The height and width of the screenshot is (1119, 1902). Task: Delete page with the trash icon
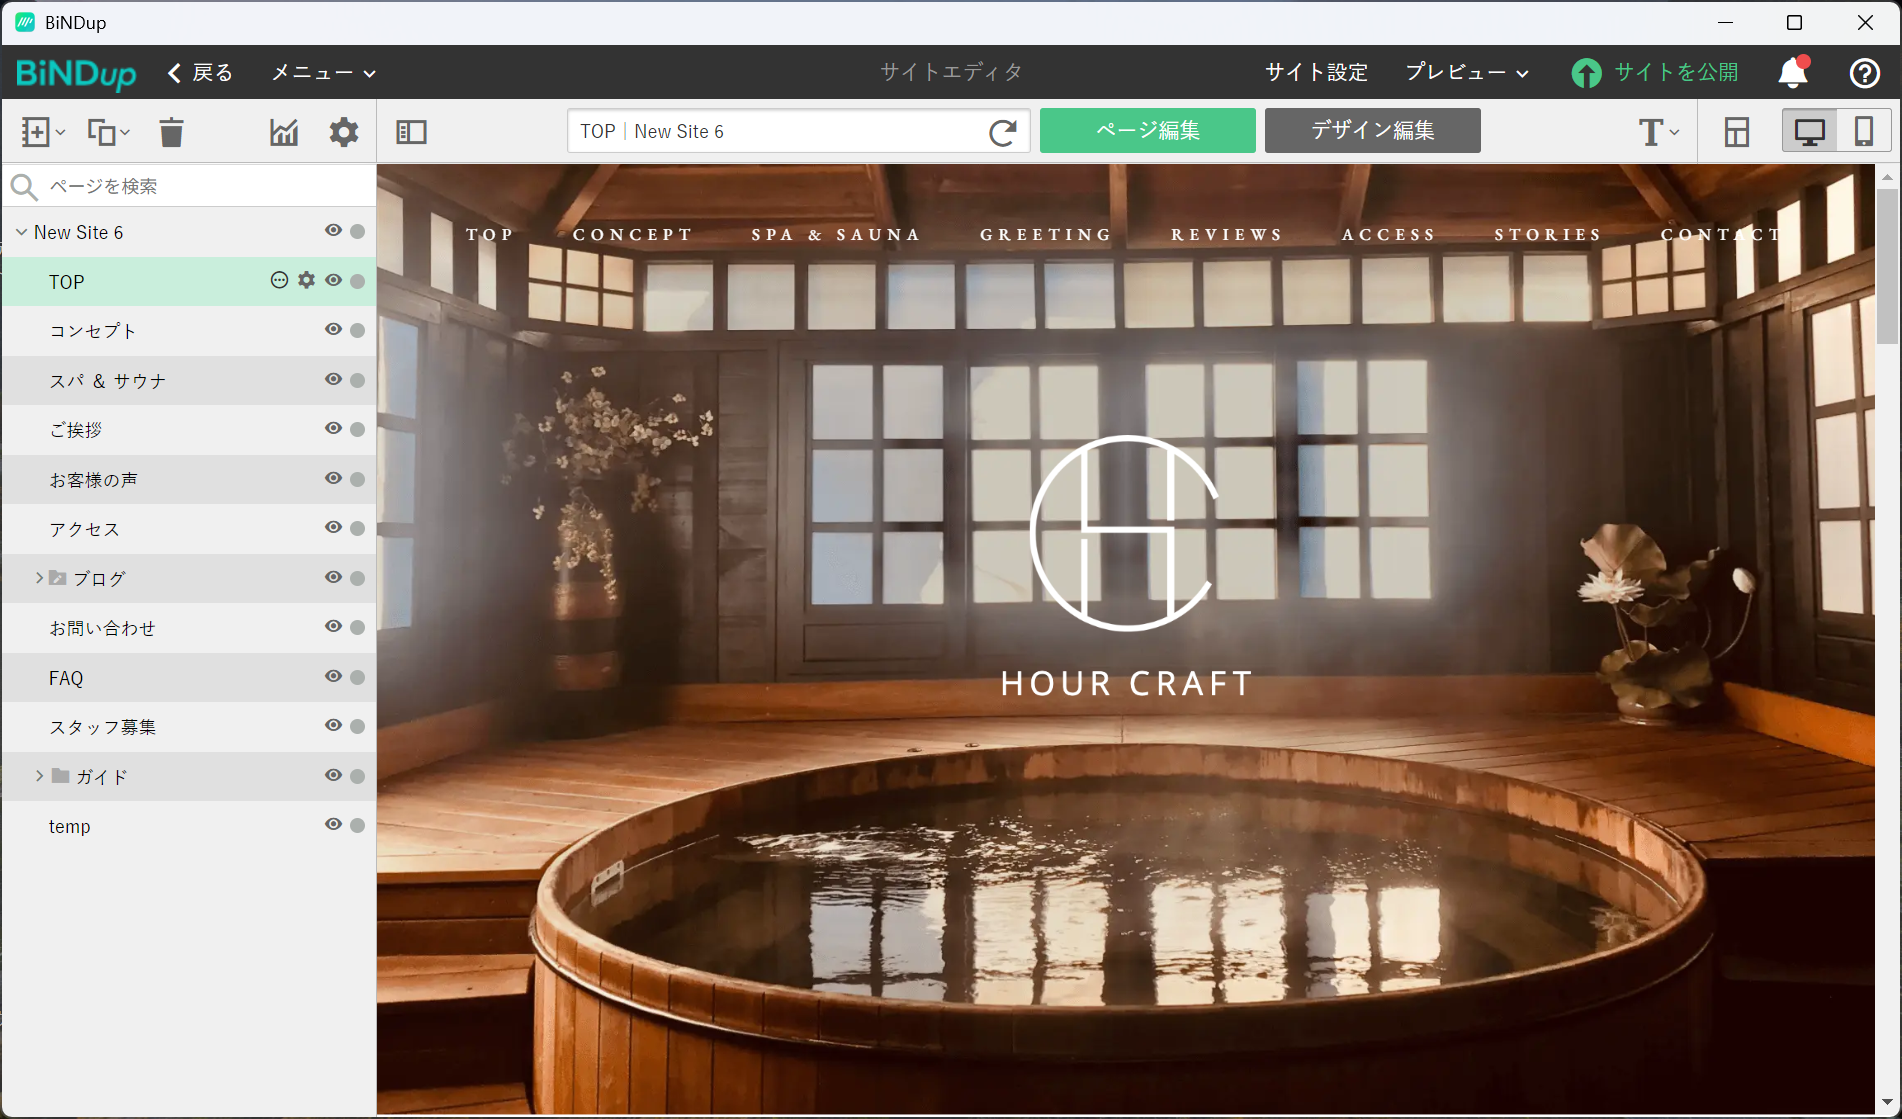(171, 132)
